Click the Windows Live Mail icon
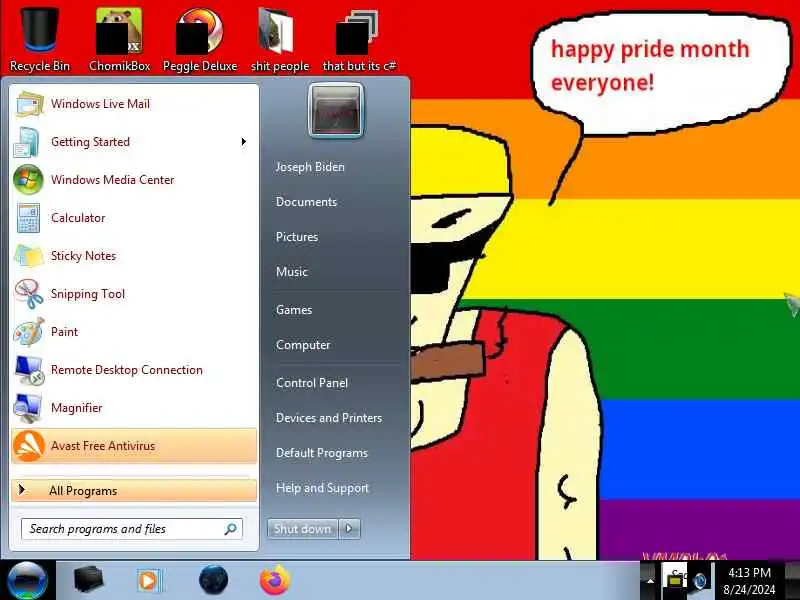This screenshot has height=600, width=800. 29,104
